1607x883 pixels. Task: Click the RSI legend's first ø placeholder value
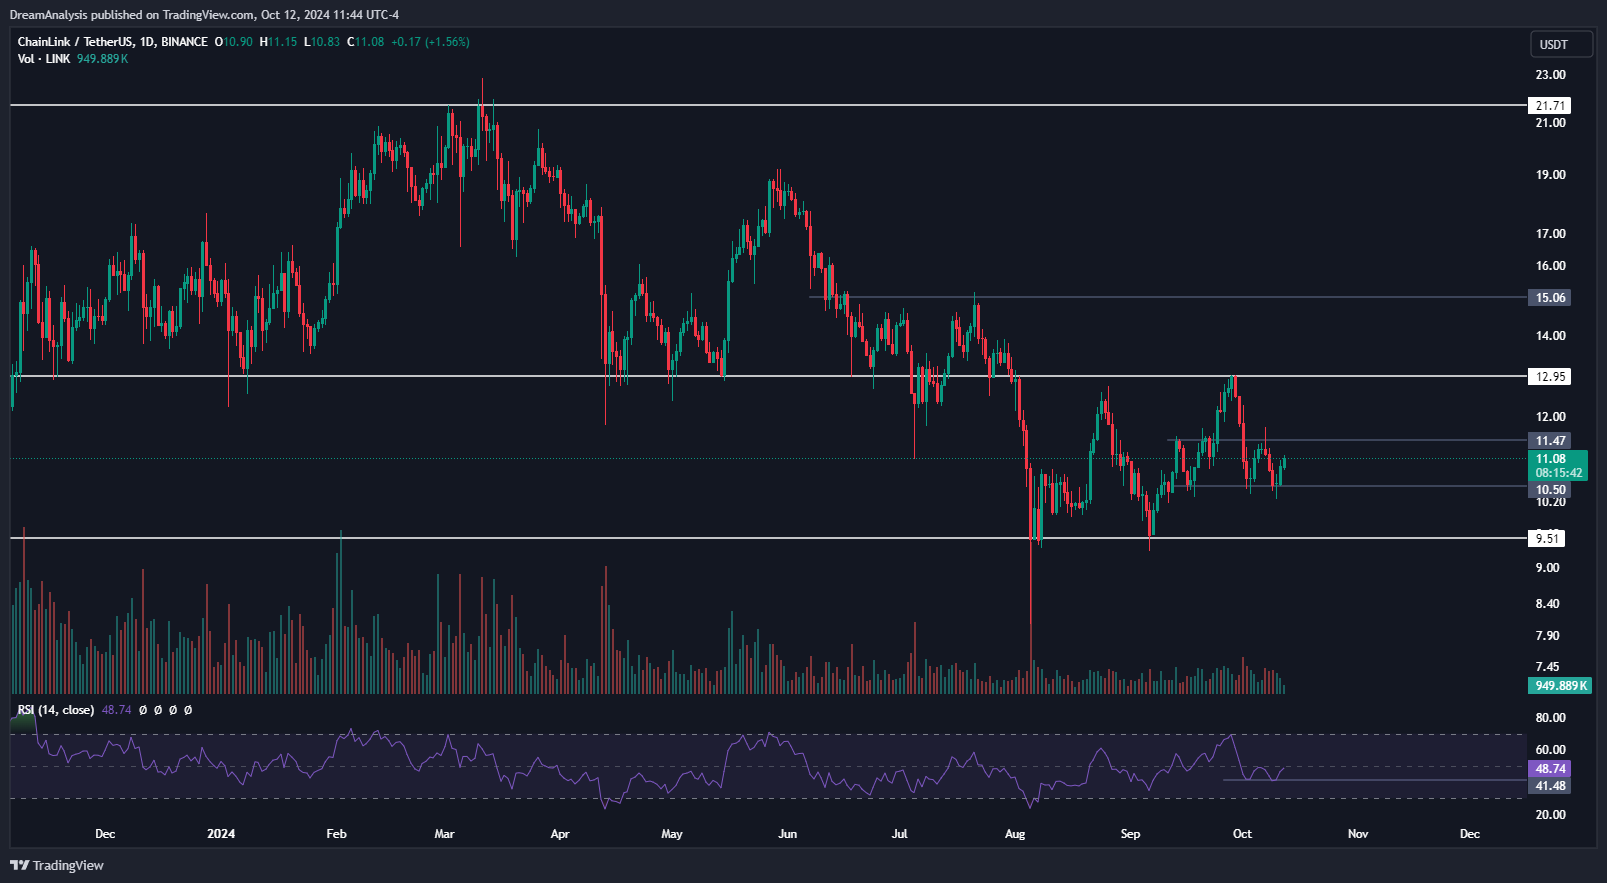point(143,710)
